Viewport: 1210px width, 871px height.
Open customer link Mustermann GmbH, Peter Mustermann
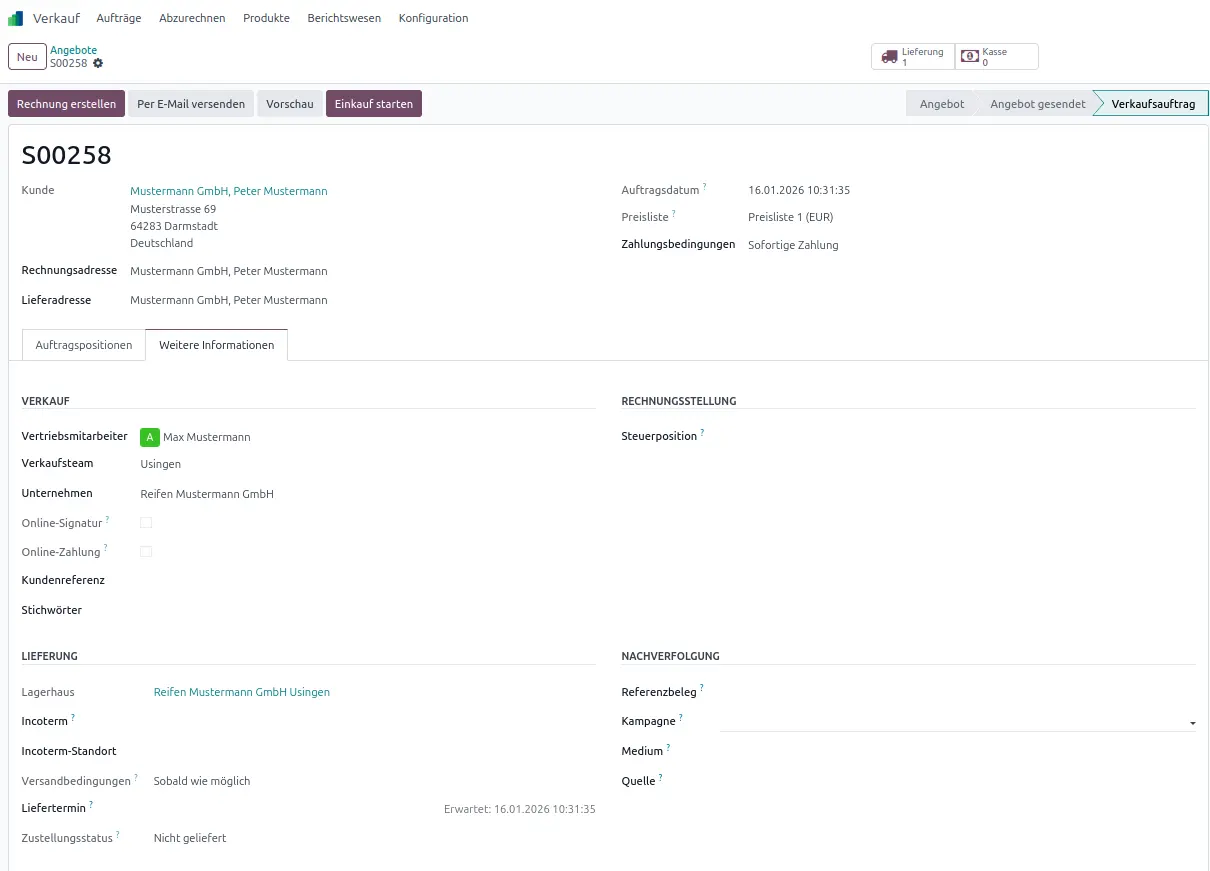tap(229, 191)
